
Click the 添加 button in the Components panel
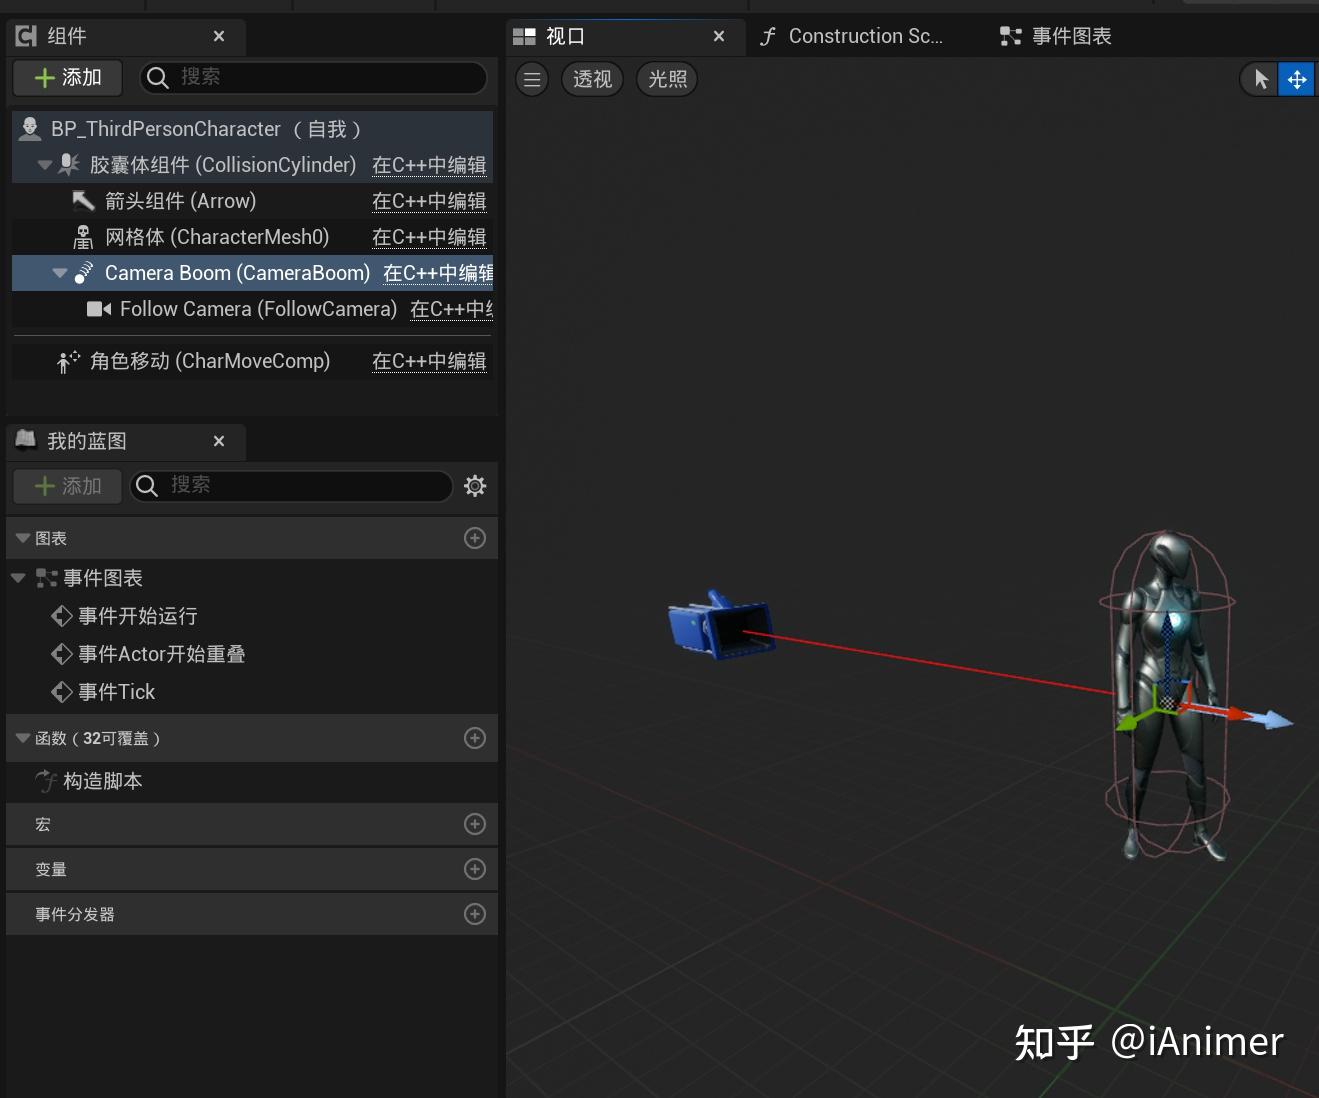click(68, 77)
